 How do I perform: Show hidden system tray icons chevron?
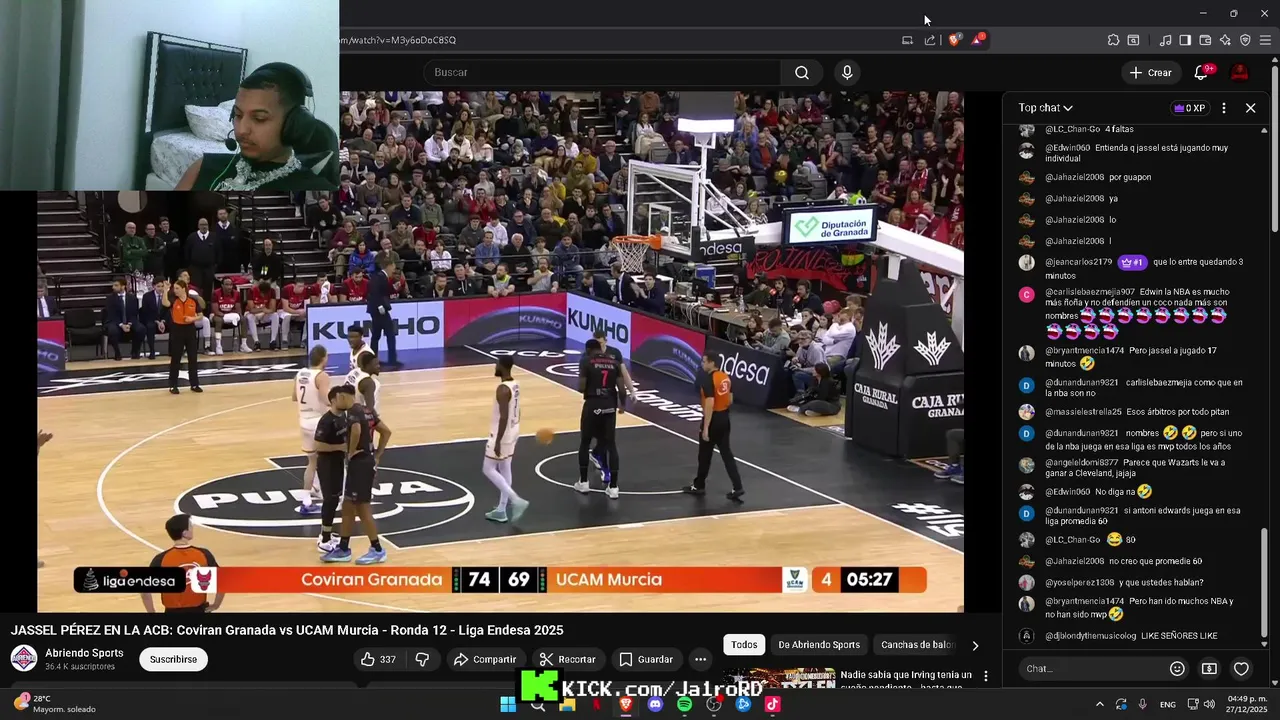click(1100, 704)
